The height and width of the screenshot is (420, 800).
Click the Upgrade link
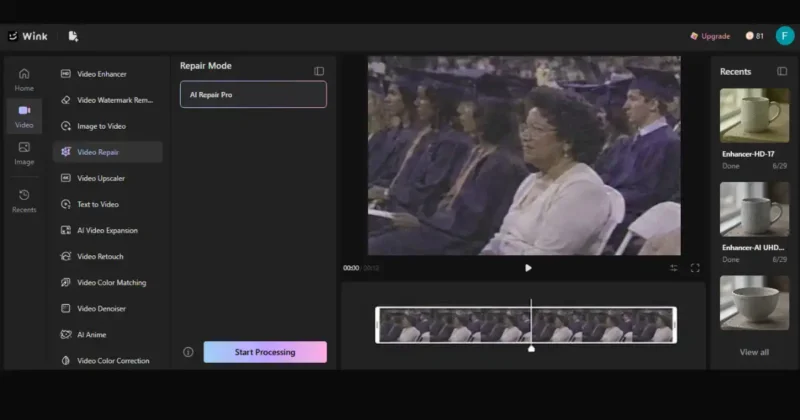tap(710, 36)
